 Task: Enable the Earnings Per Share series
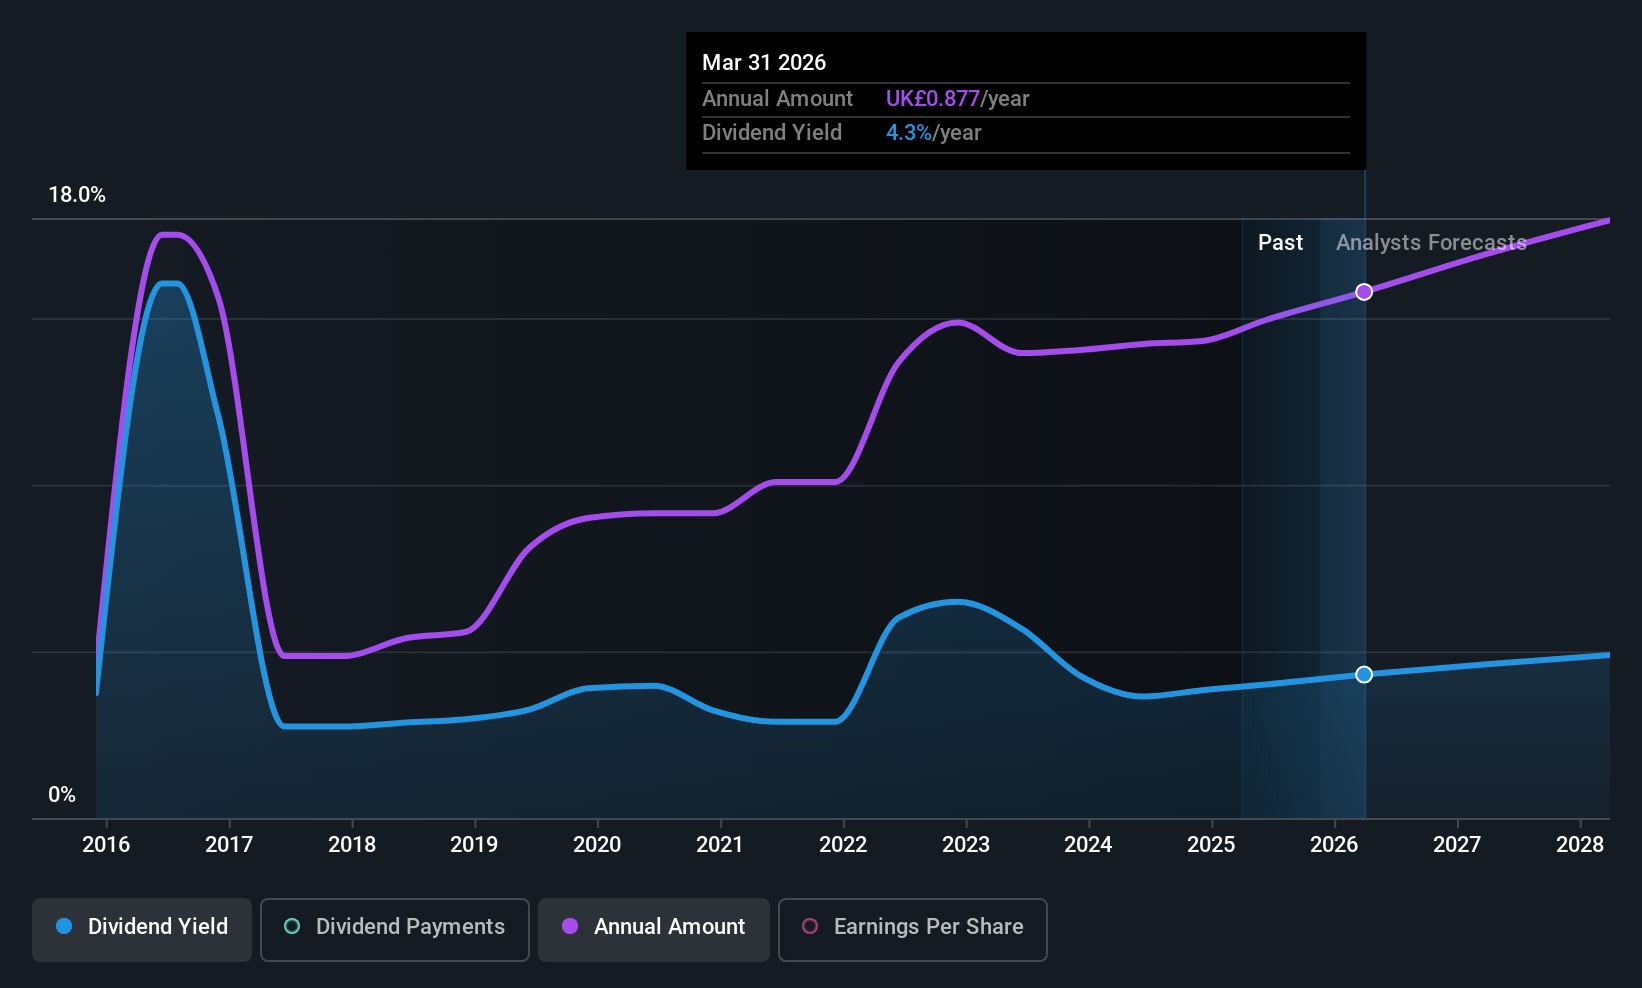(911, 929)
